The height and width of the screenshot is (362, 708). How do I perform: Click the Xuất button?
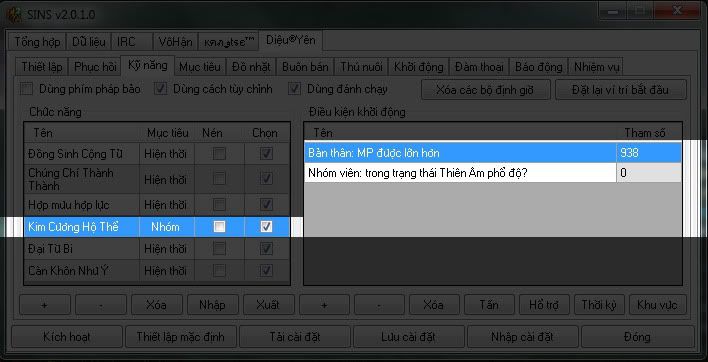coord(268,305)
